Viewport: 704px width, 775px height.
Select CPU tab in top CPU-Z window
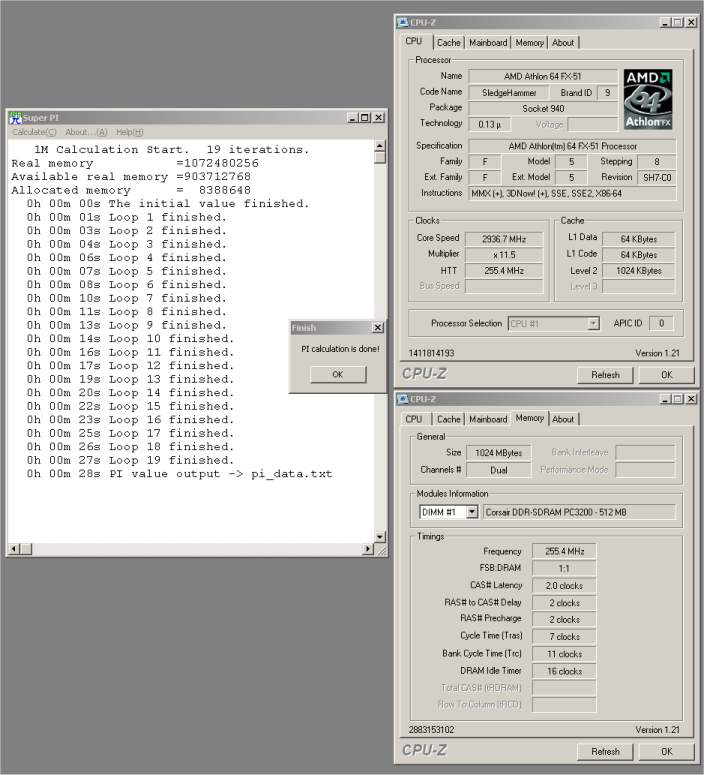pos(414,41)
